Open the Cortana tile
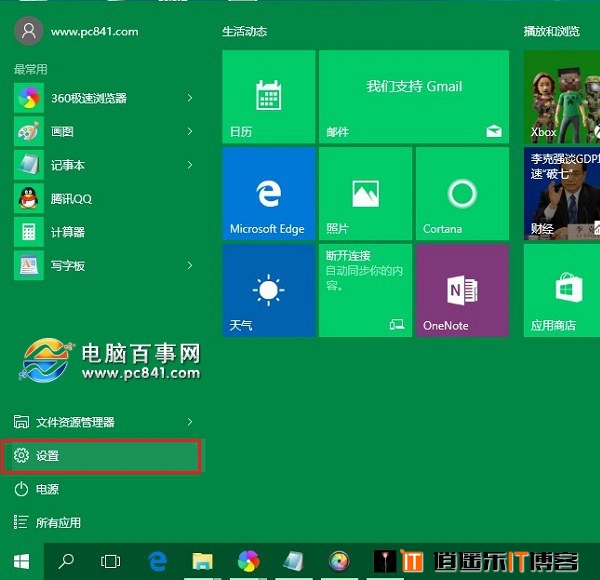600x580 pixels. point(462,194)
